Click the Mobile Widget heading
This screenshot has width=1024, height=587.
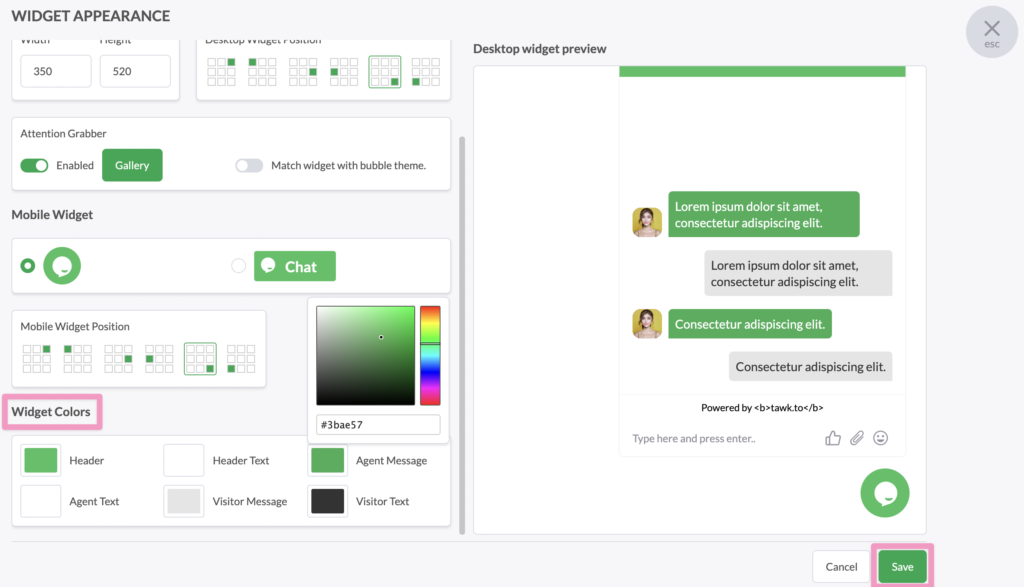tap(52, 214)
